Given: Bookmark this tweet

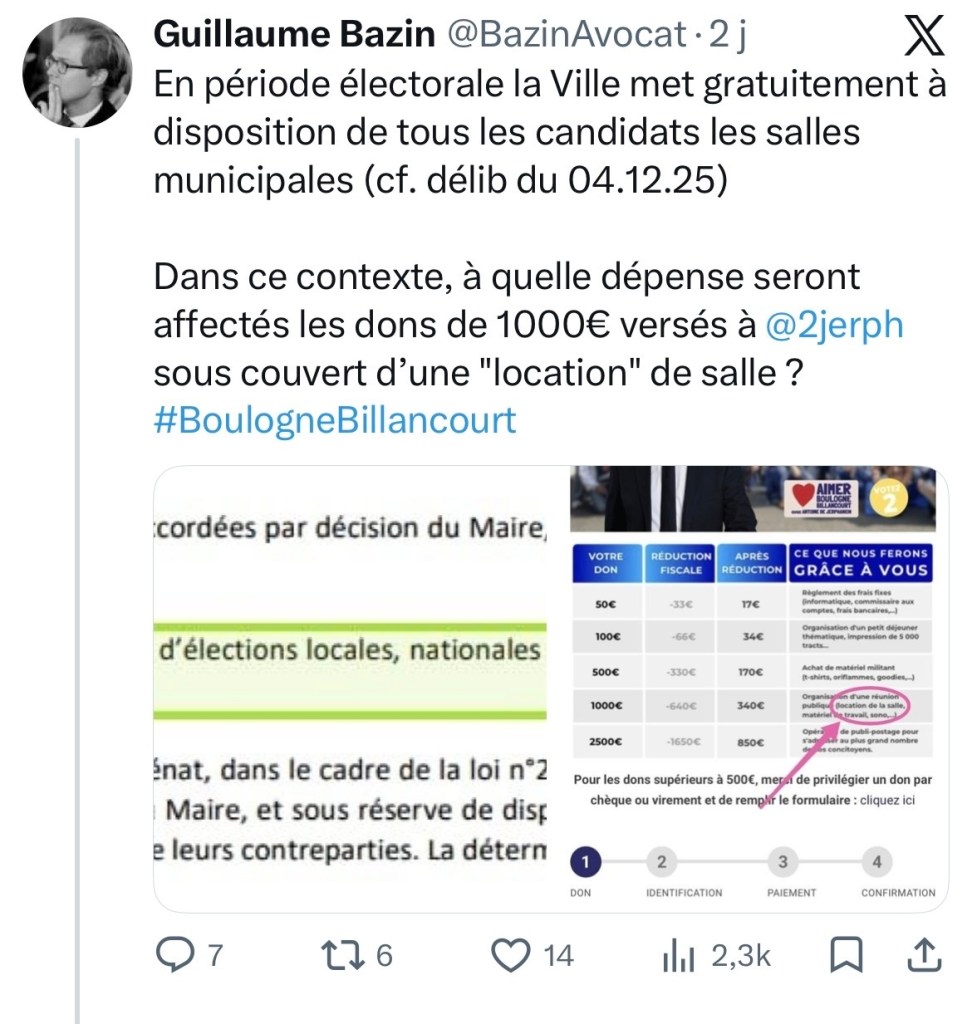Looking at the screenshot, I should (x=847, y=955).
